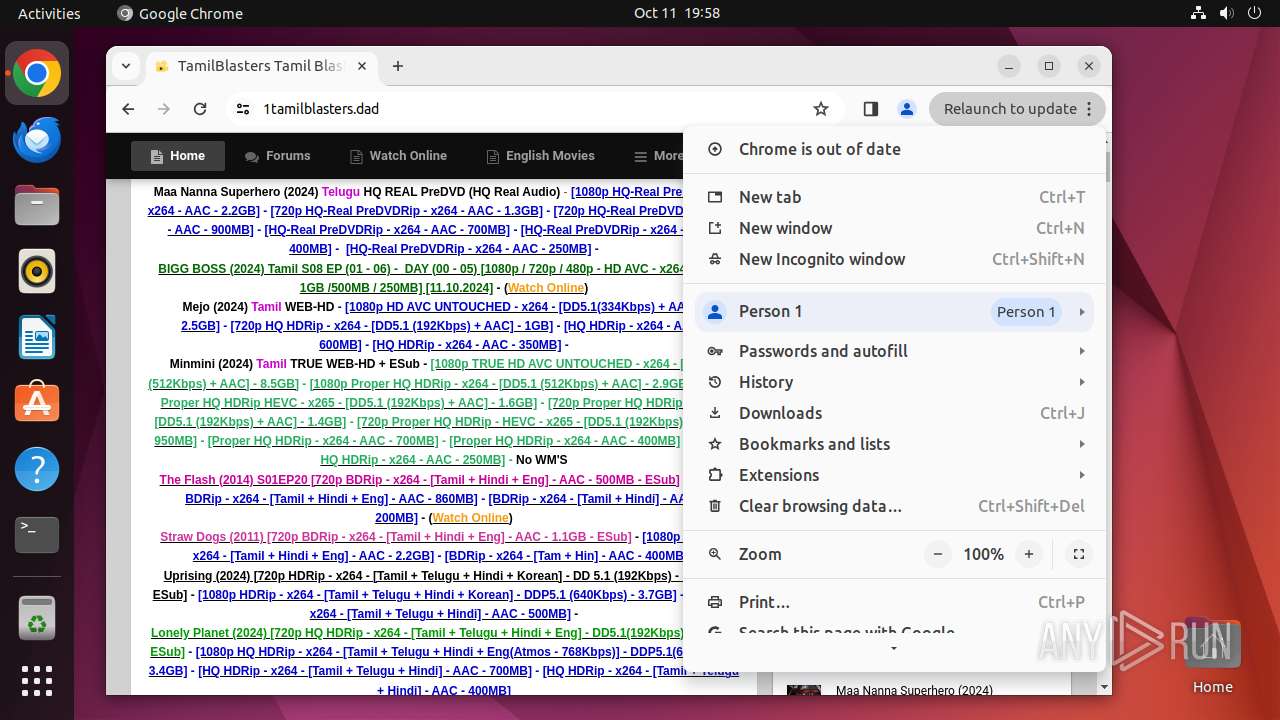Expand Passwords and autofill submenu
1280x720 pixels.
point(894,351)
